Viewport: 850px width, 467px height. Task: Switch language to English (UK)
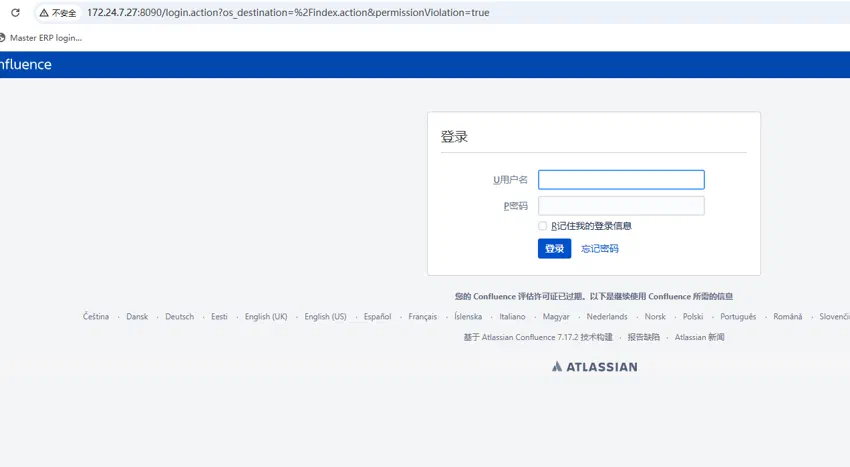tap(266, 317)
